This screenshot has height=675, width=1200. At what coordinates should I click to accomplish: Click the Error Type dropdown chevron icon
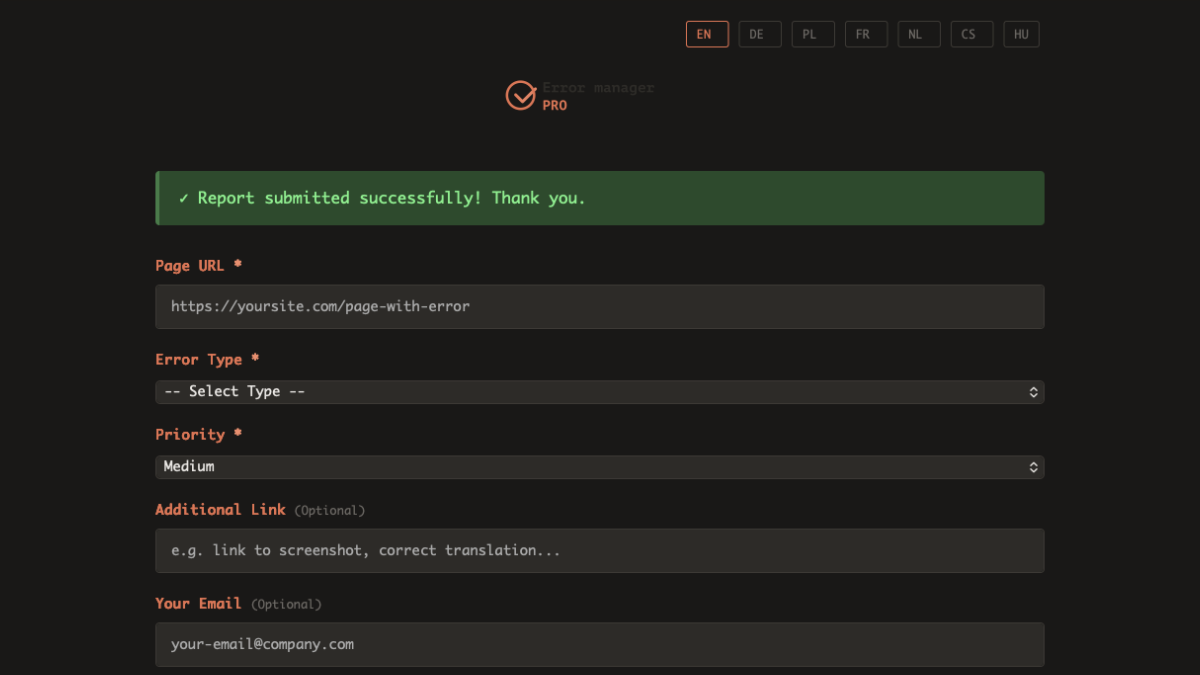pyautogui.click(x=1034, y=391)
